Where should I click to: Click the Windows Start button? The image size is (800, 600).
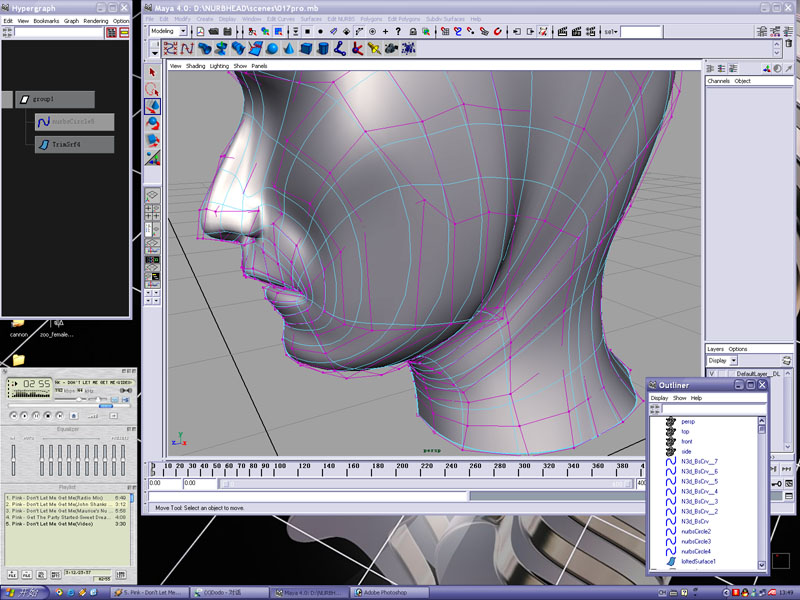(x=23, y=592)
